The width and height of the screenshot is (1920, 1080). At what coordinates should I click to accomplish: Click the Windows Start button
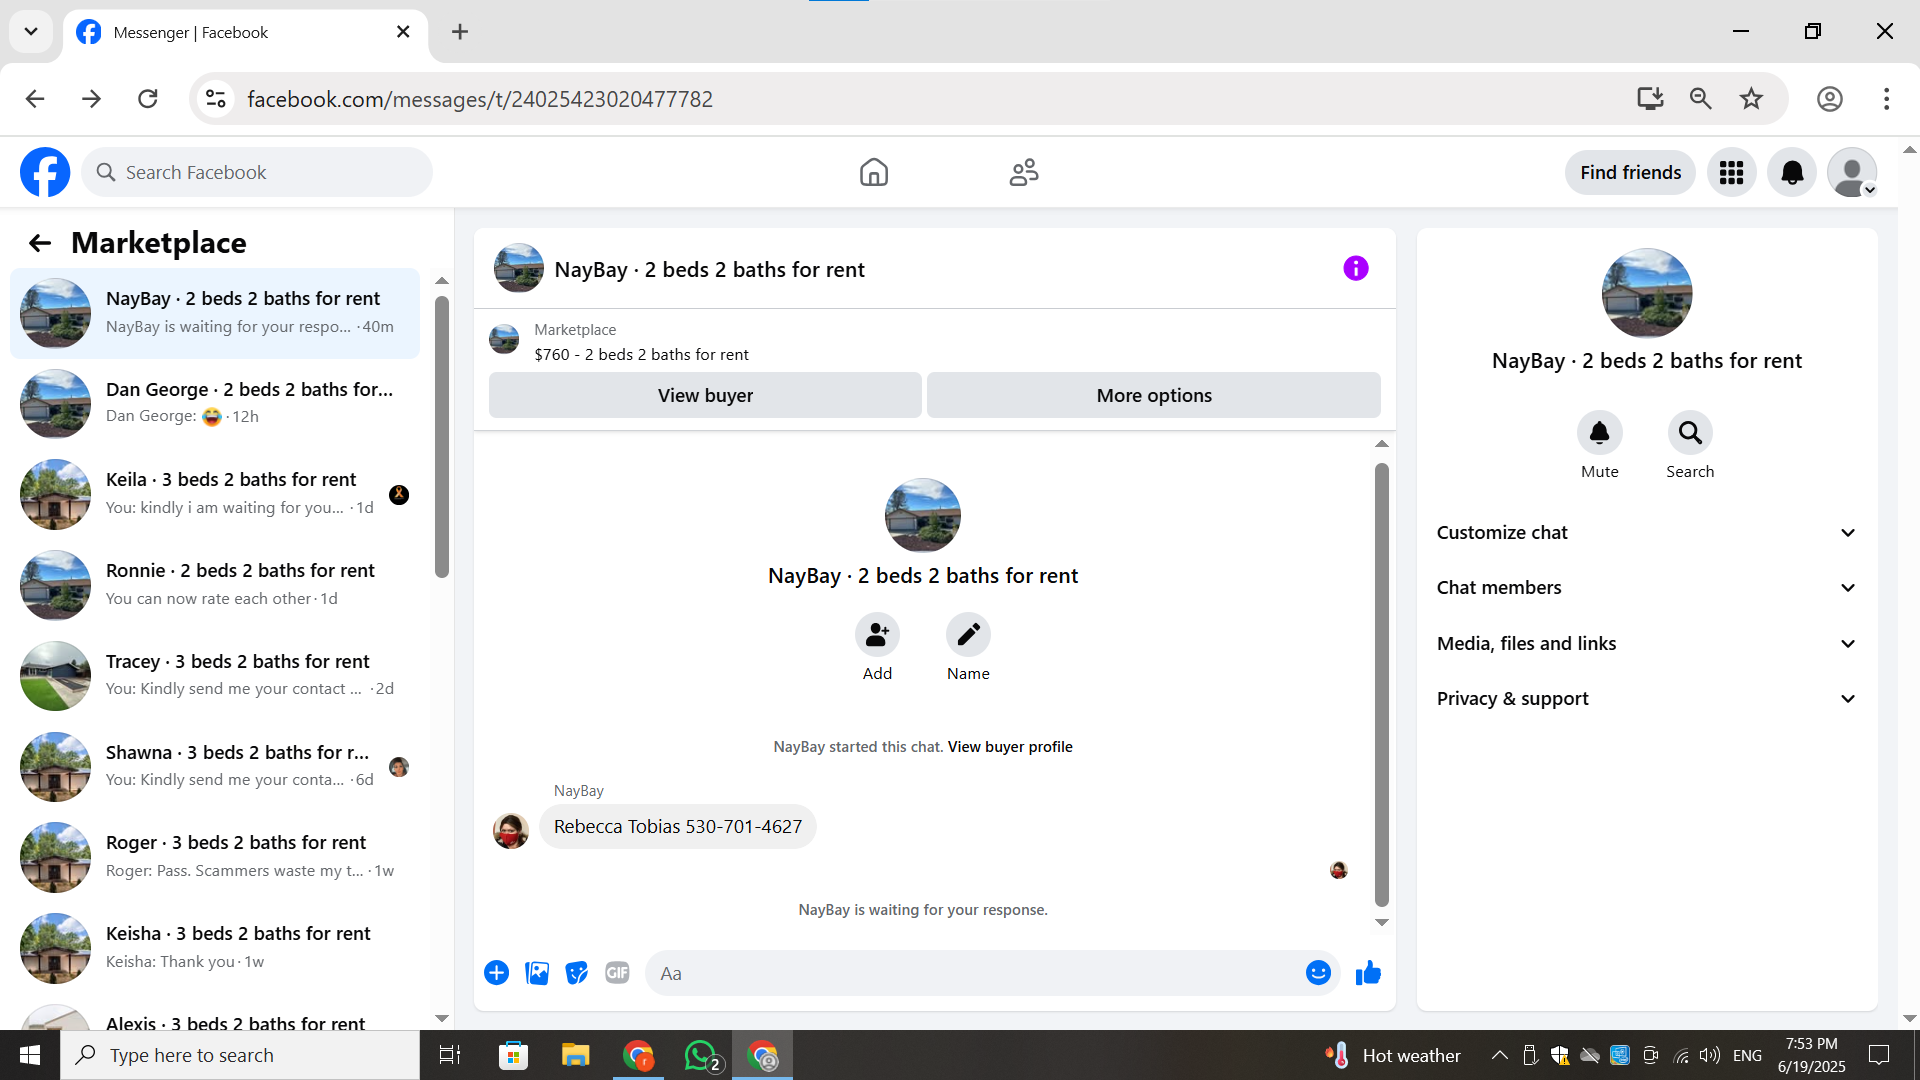(x=30, y=1055)
